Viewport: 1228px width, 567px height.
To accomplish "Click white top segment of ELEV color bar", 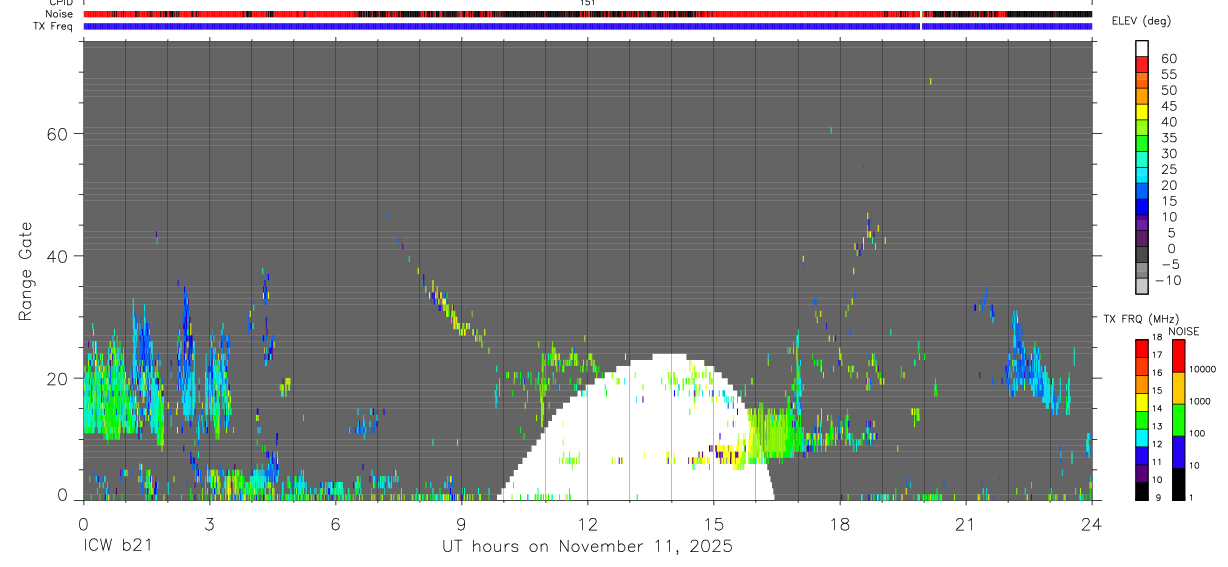I will [1142, 48].
